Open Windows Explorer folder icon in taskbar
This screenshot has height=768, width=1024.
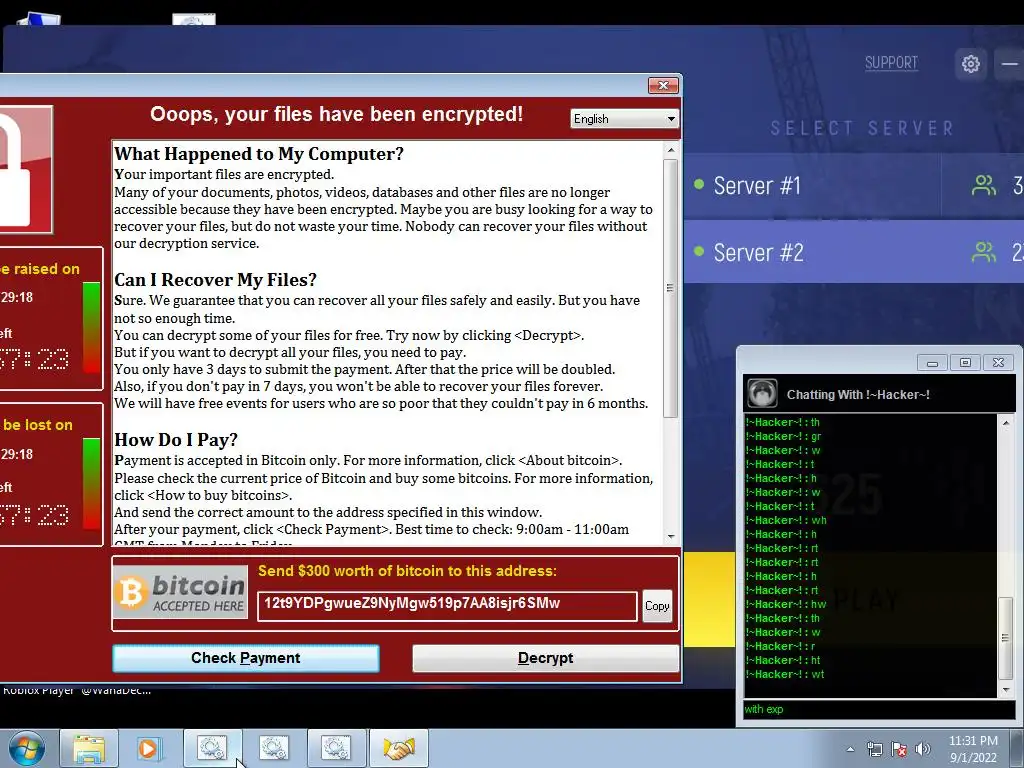[89, 748]
